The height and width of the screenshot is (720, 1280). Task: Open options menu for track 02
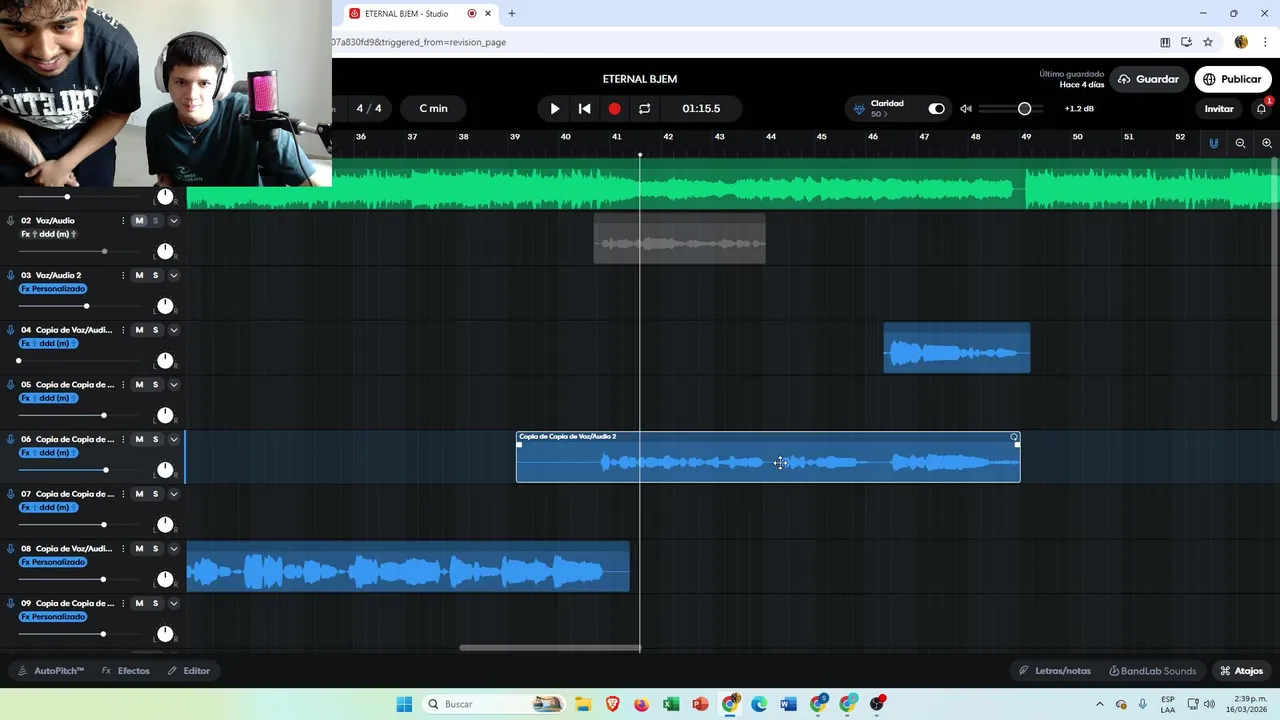123,220
